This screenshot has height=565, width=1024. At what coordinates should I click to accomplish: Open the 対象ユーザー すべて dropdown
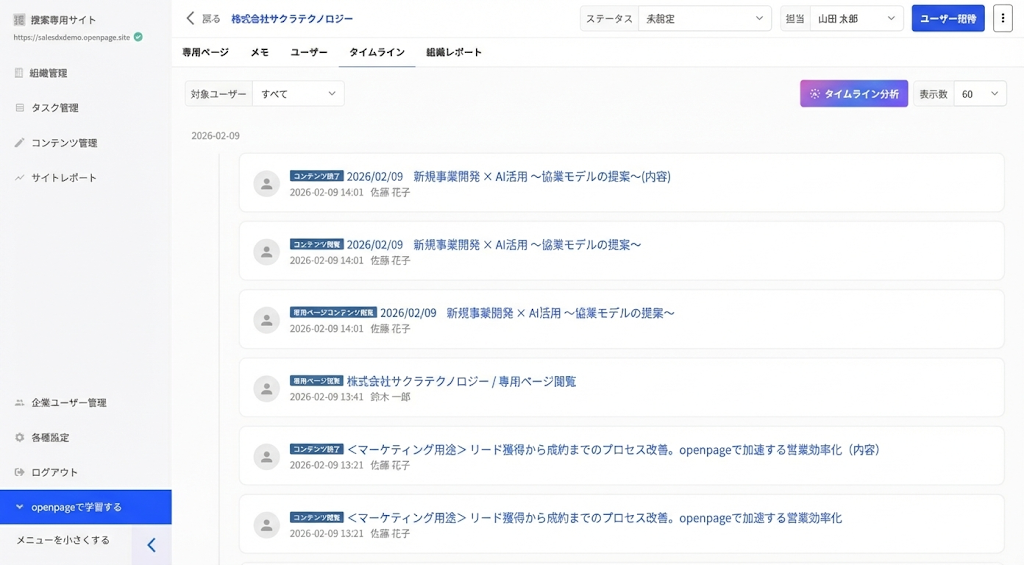pos(298,94)
